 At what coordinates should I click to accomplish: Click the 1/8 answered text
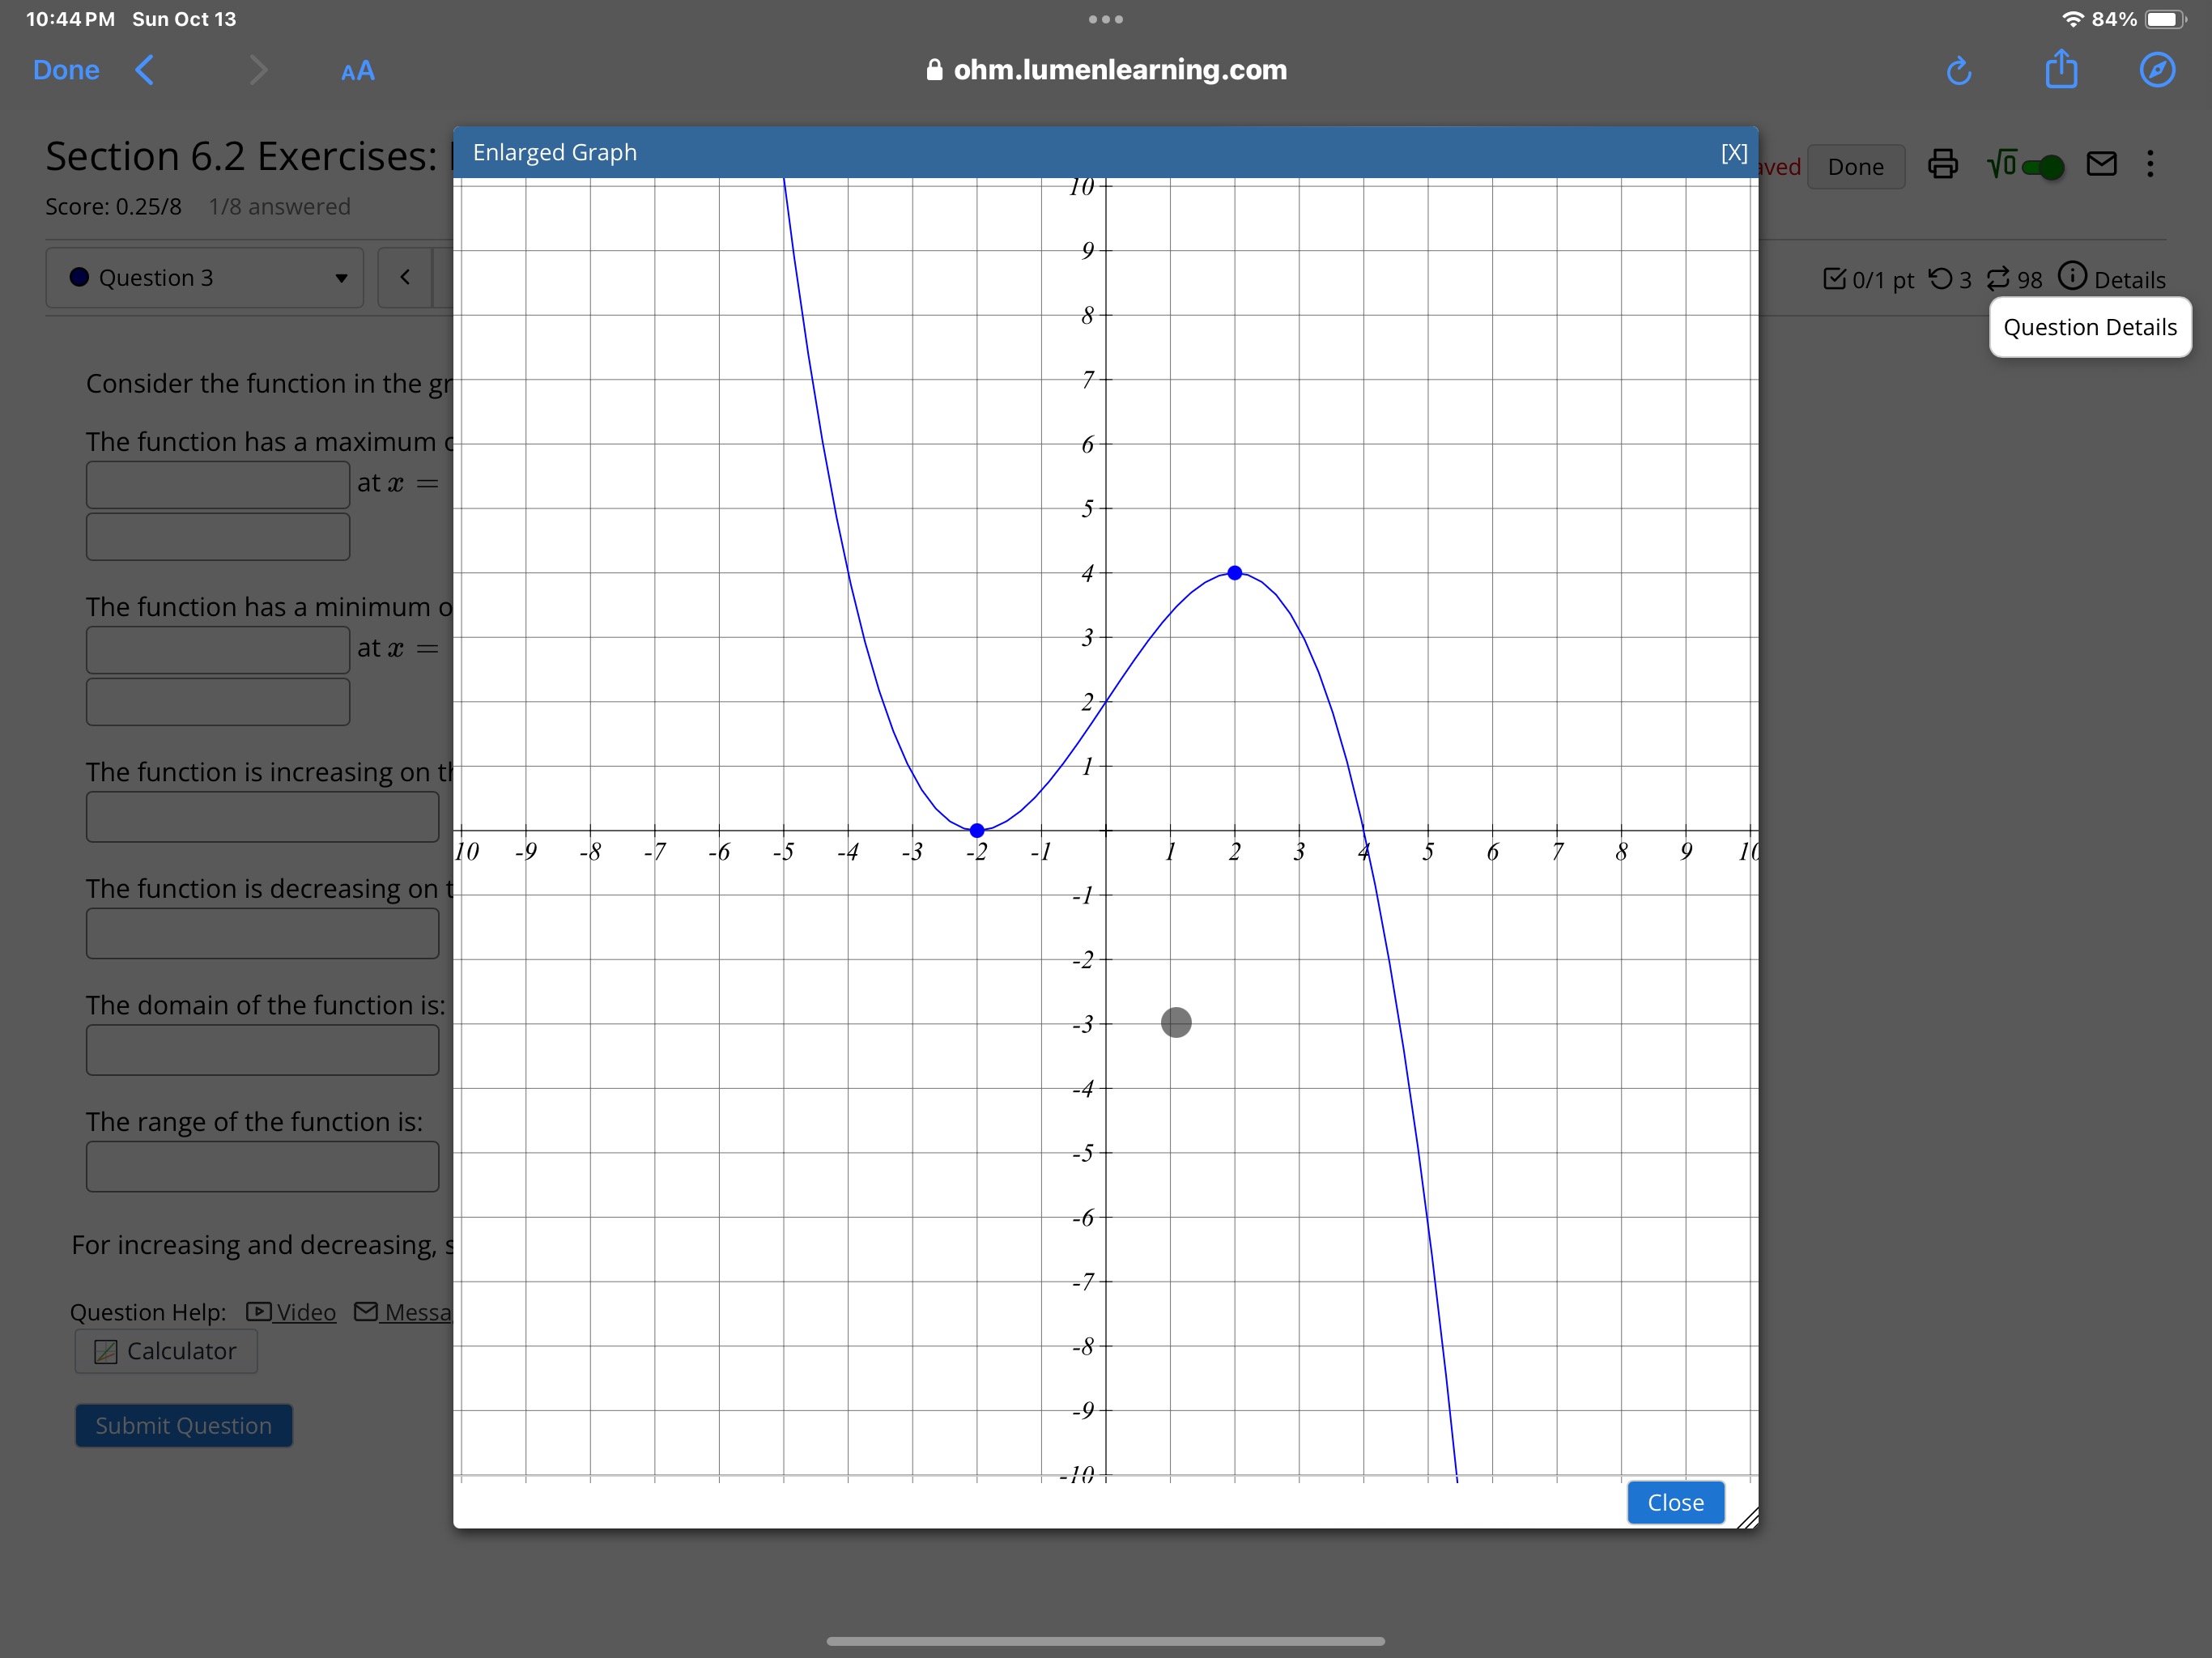[279, 207]
